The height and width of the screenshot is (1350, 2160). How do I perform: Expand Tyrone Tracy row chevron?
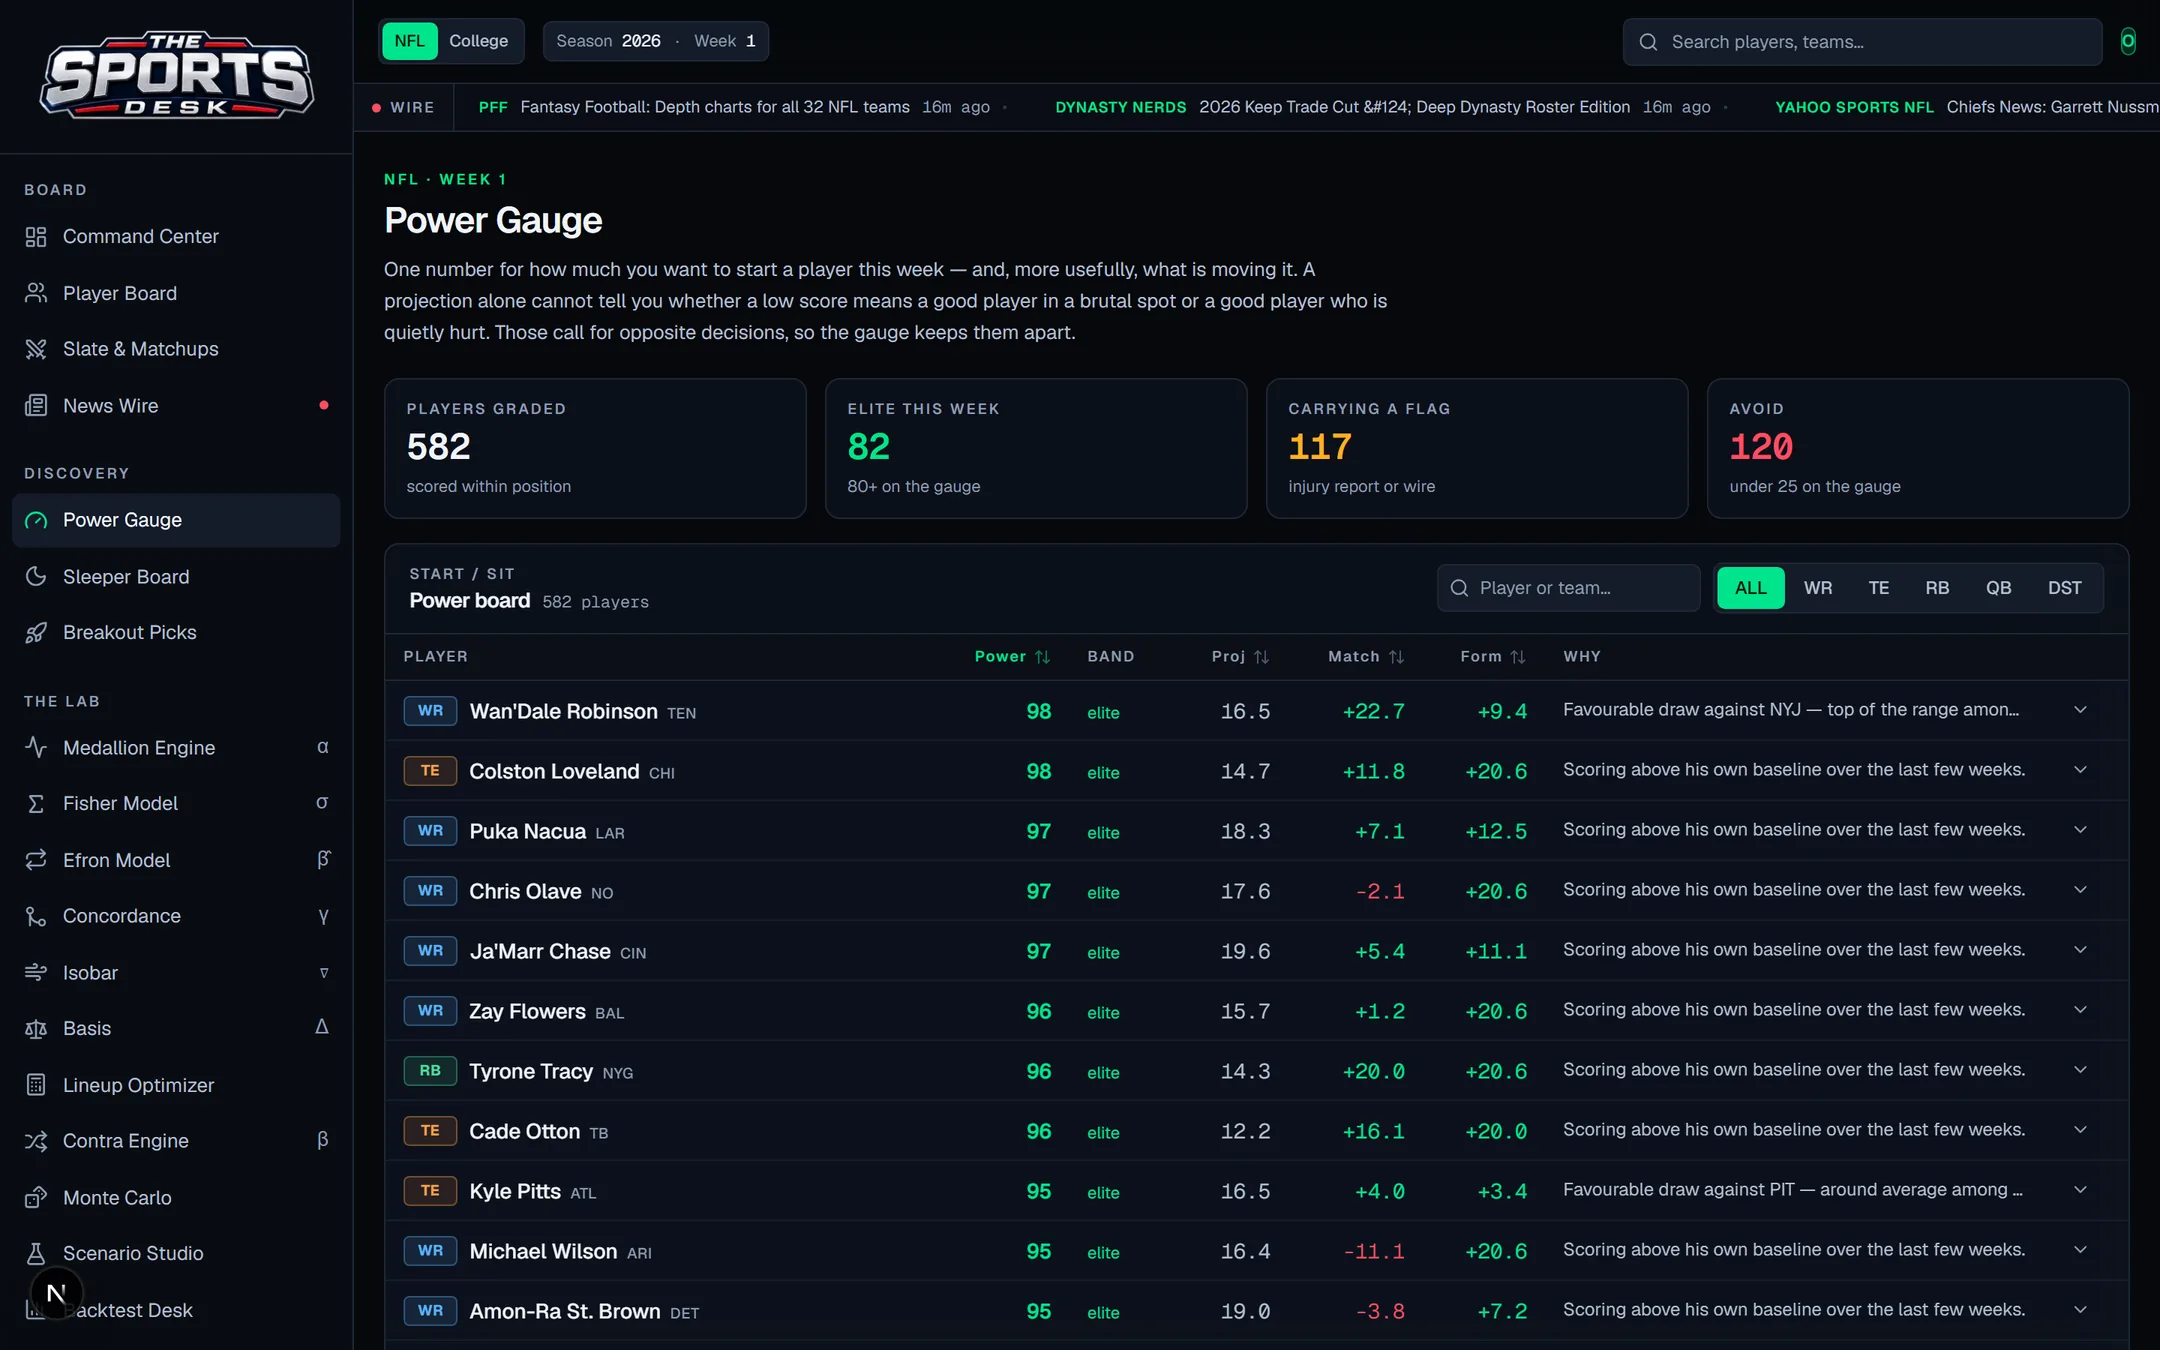coord(2080,1070)
